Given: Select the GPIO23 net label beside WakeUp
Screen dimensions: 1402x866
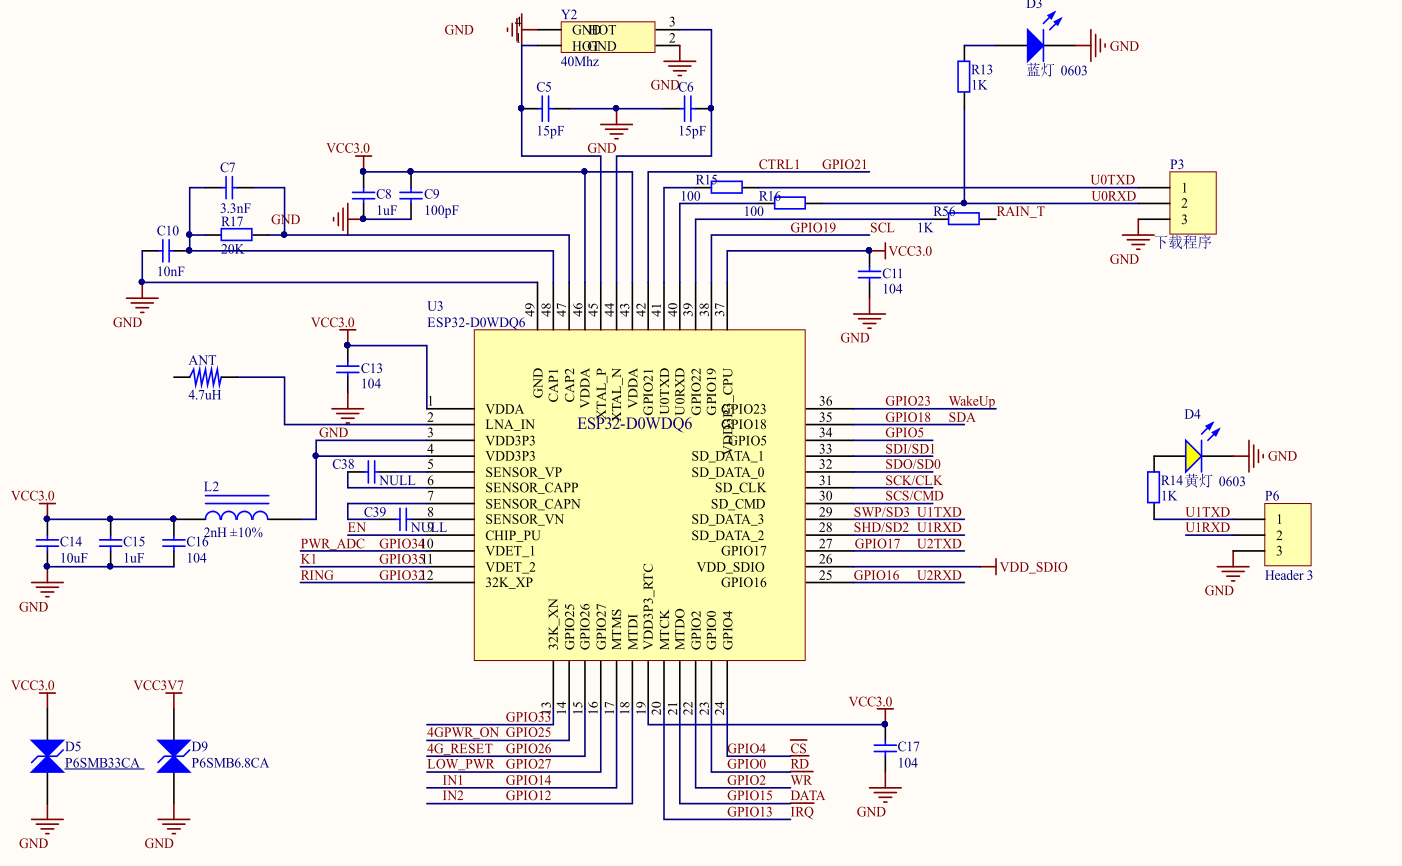Looking at the screenshot, I should tap(908, 401).
